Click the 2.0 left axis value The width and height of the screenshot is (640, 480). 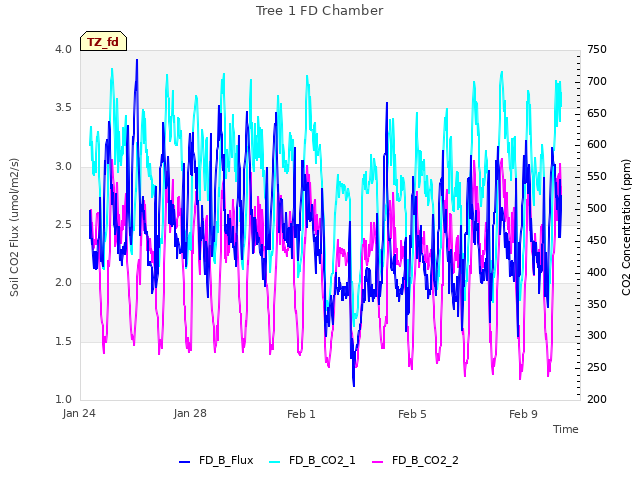(x=64, y=282)
